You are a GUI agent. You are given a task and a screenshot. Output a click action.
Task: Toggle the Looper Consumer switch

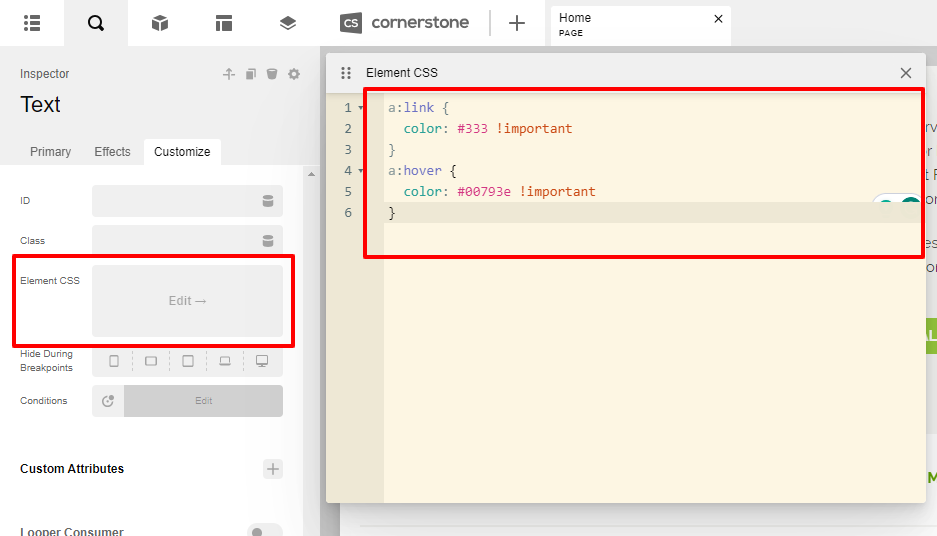click(x=264, y=531)
